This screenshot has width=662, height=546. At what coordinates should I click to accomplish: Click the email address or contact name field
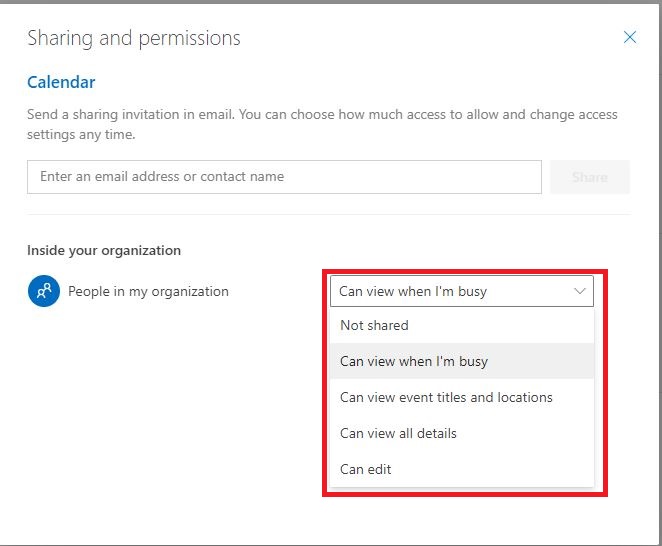284,177
